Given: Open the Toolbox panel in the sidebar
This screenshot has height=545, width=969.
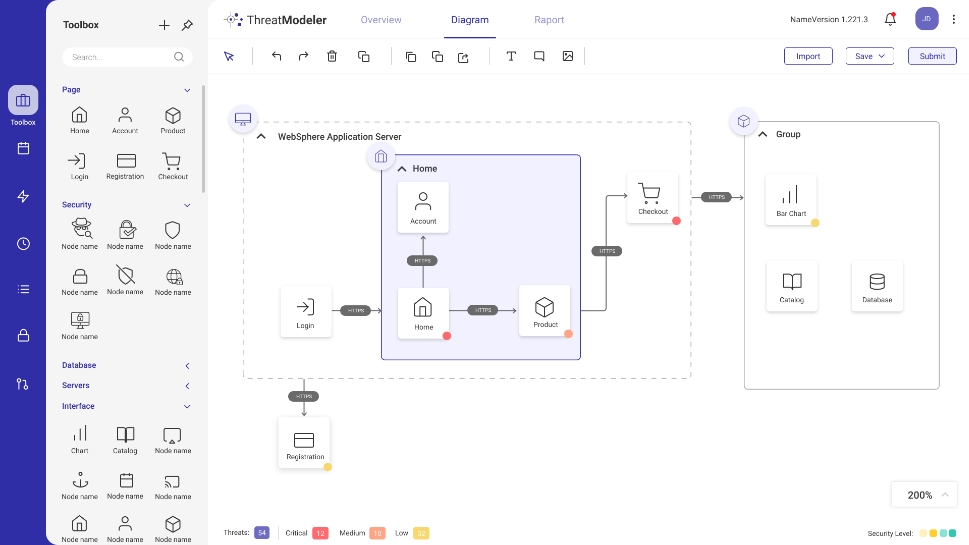Looking at the screenshot, I should click(23, 105).
